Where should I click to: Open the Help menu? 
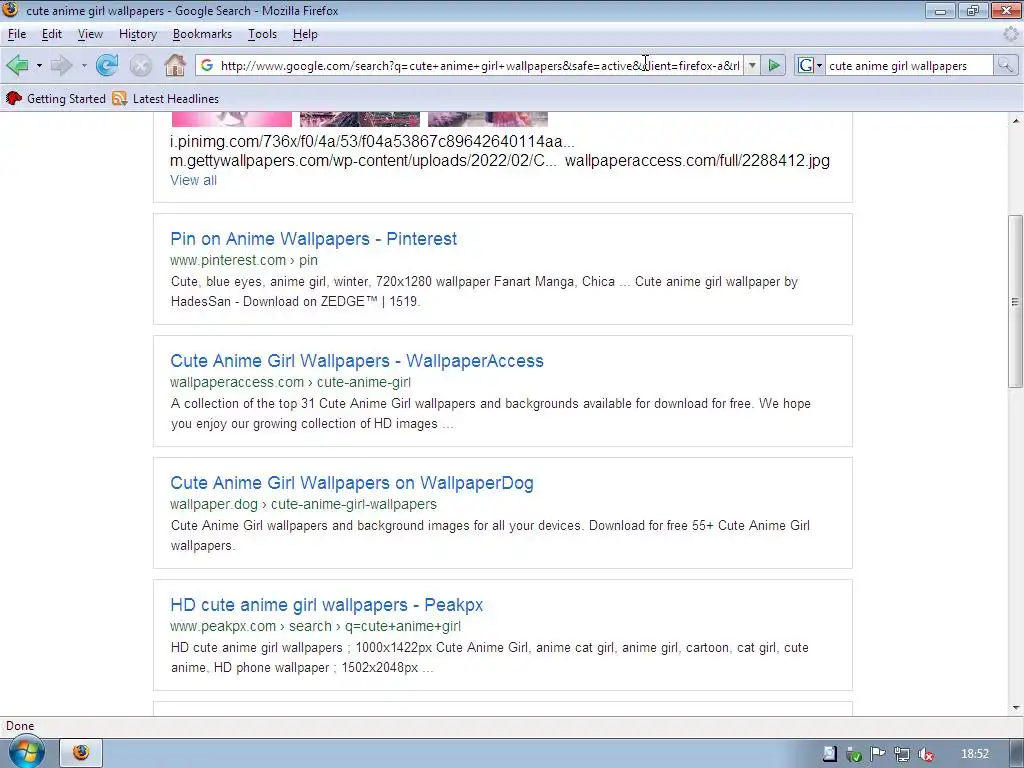pos(305,34)
